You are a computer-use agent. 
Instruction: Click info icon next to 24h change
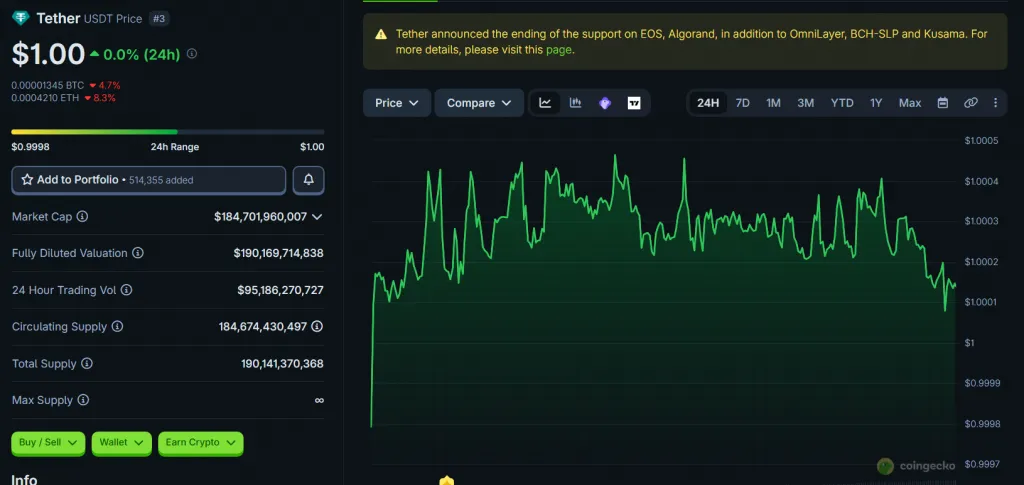pyautogui.click(x=191, y=54)
